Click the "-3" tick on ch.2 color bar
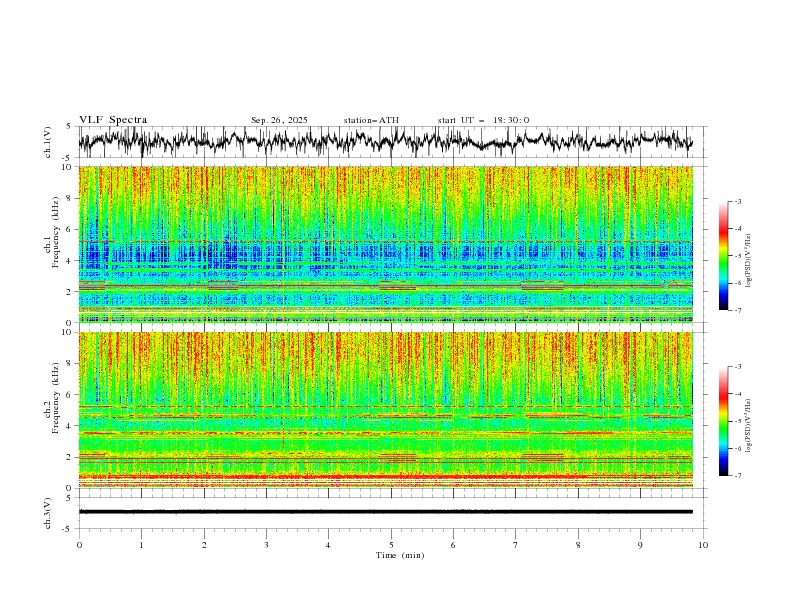792x612 pixels. [738, 367]
